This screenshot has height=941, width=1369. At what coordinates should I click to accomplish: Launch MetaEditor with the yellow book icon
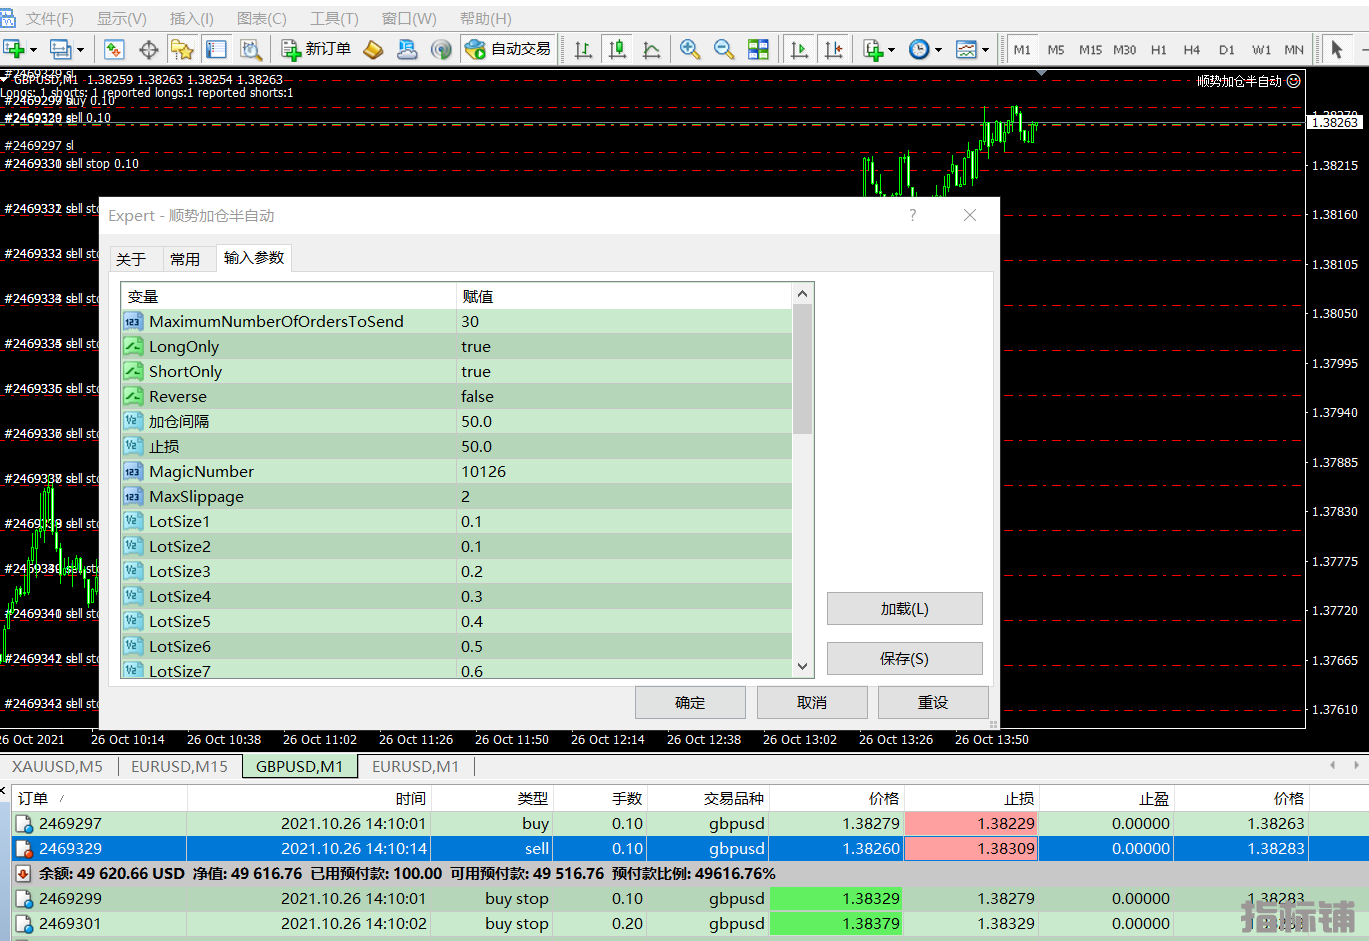point(373,49)
